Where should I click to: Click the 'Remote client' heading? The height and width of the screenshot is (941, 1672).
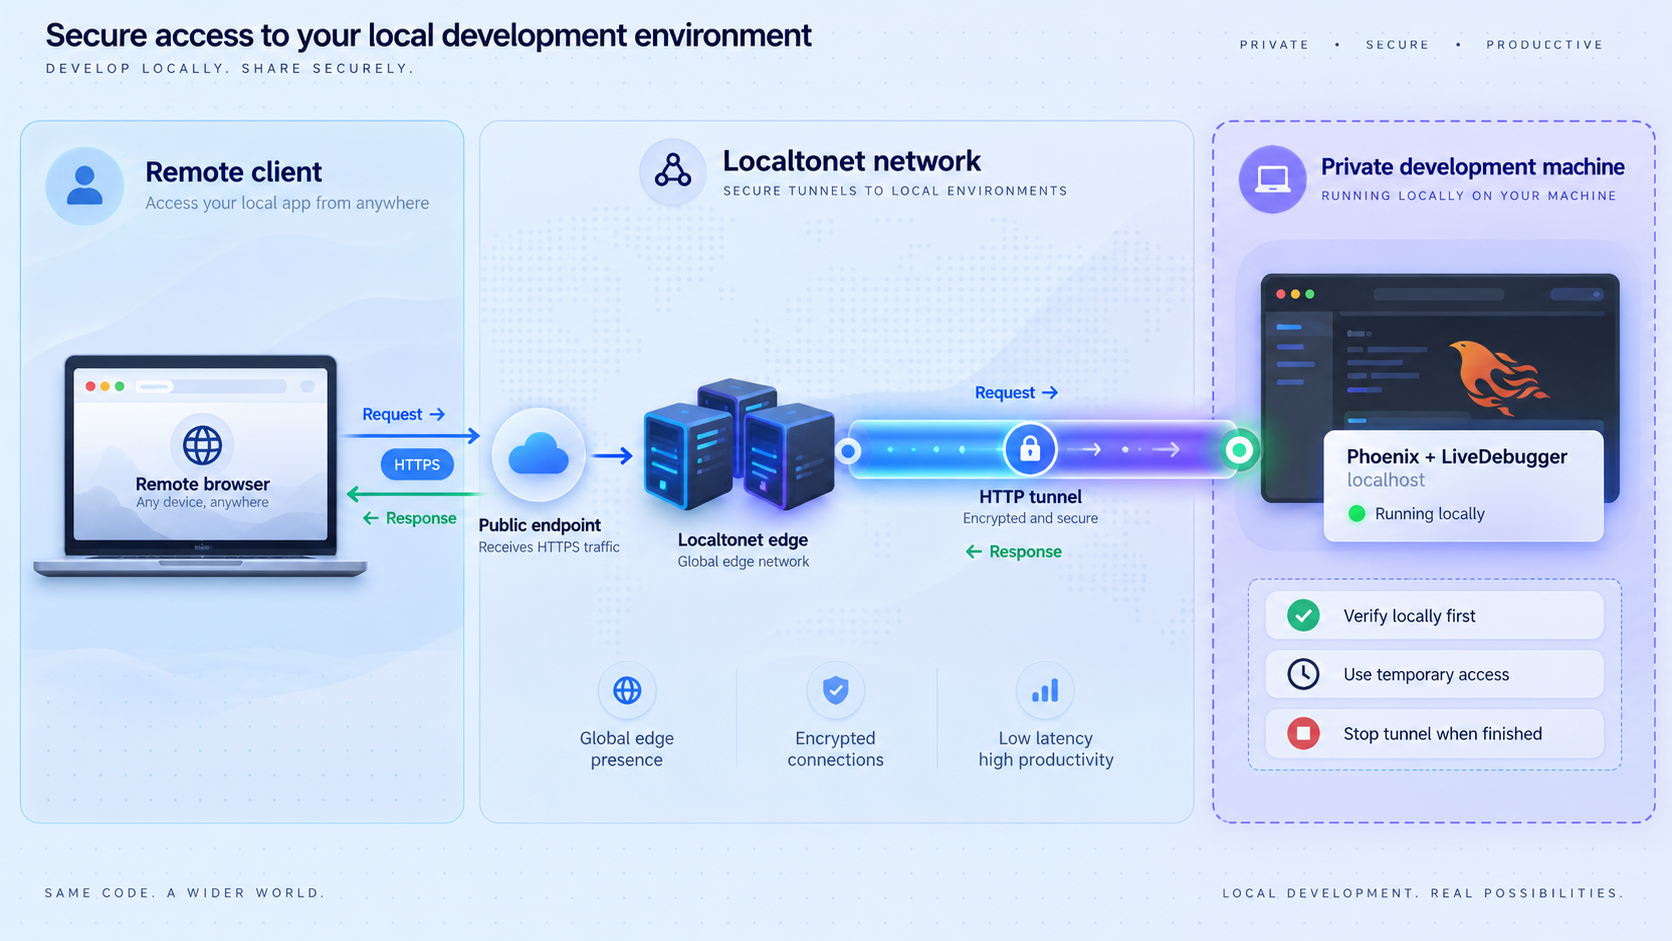tap(233, 172)
